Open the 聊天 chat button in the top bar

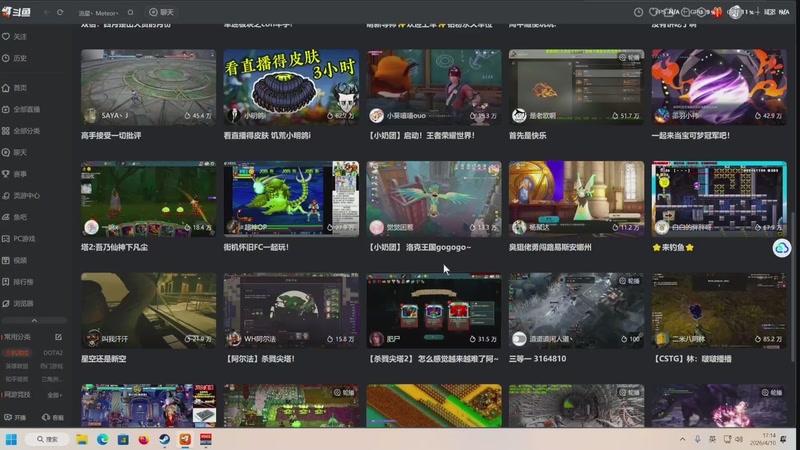pos(161,12)
